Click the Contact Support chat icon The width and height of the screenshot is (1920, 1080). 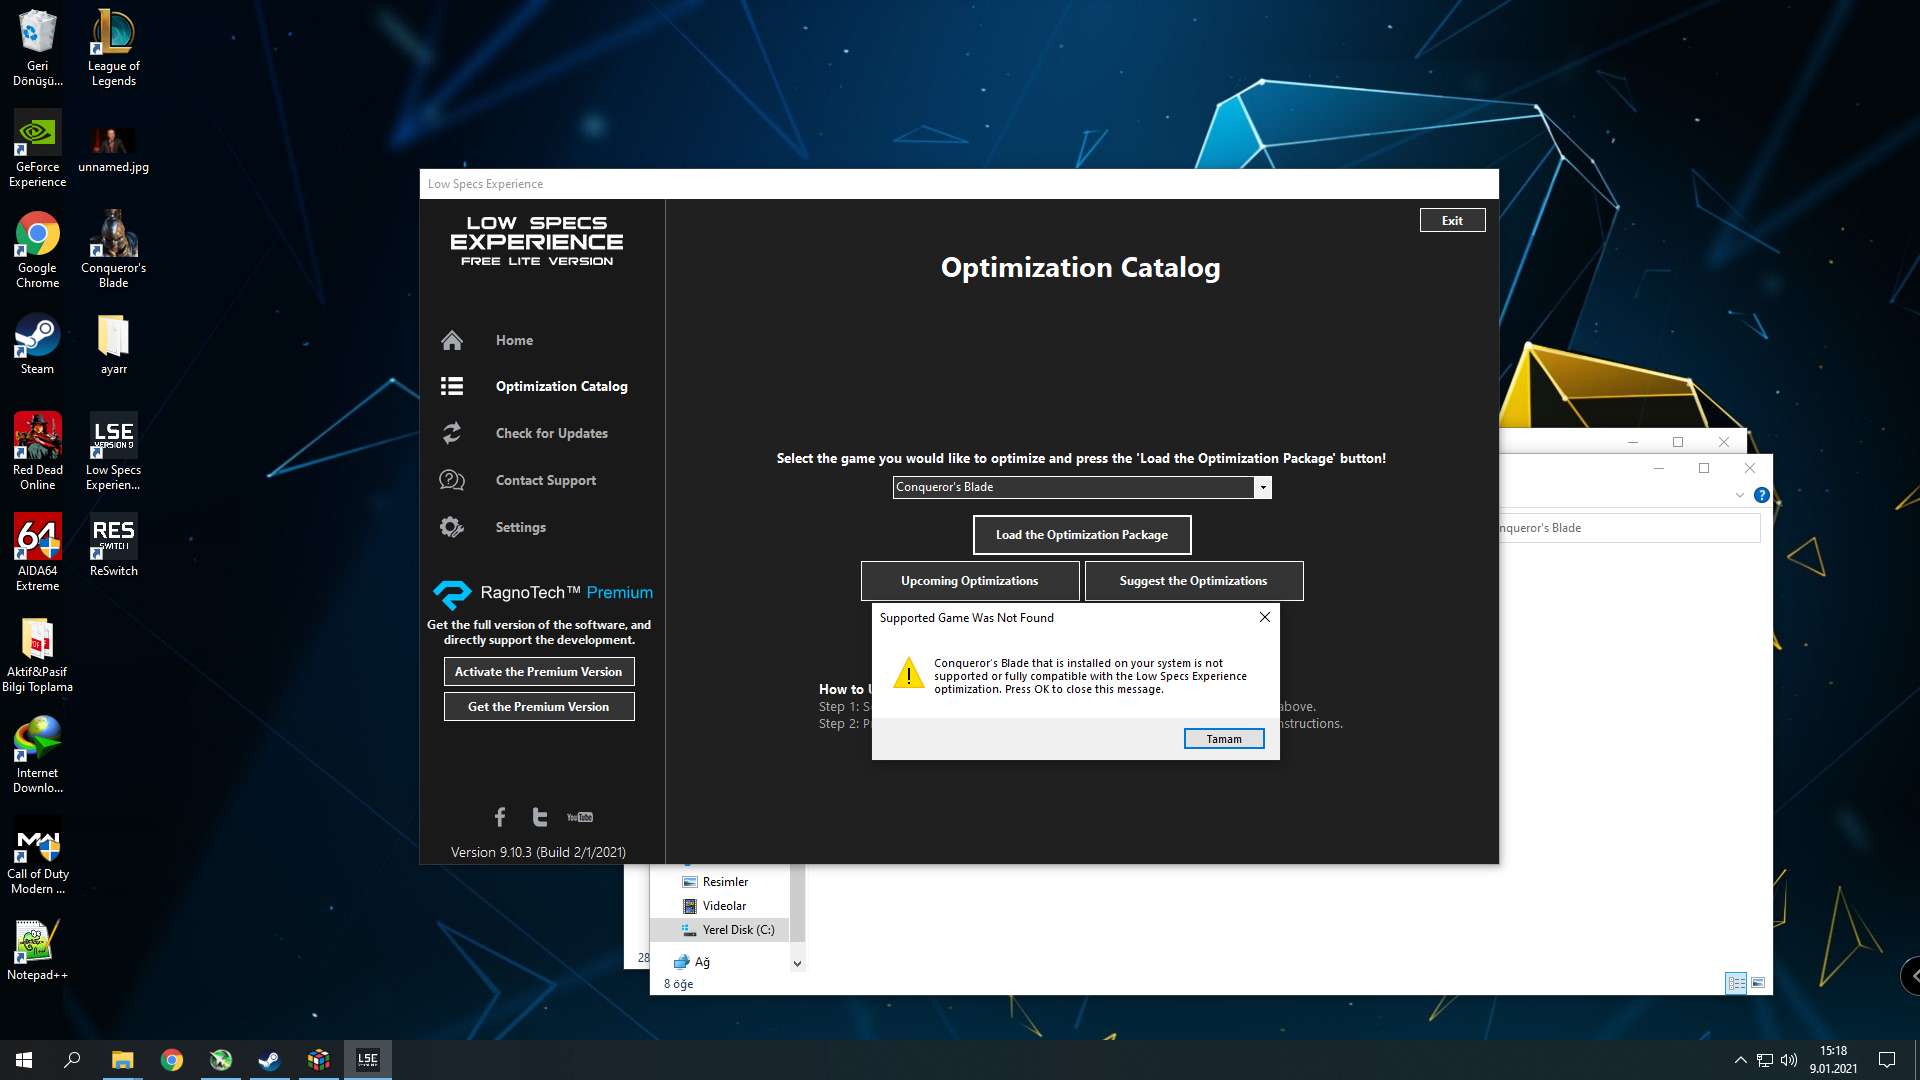452,480
